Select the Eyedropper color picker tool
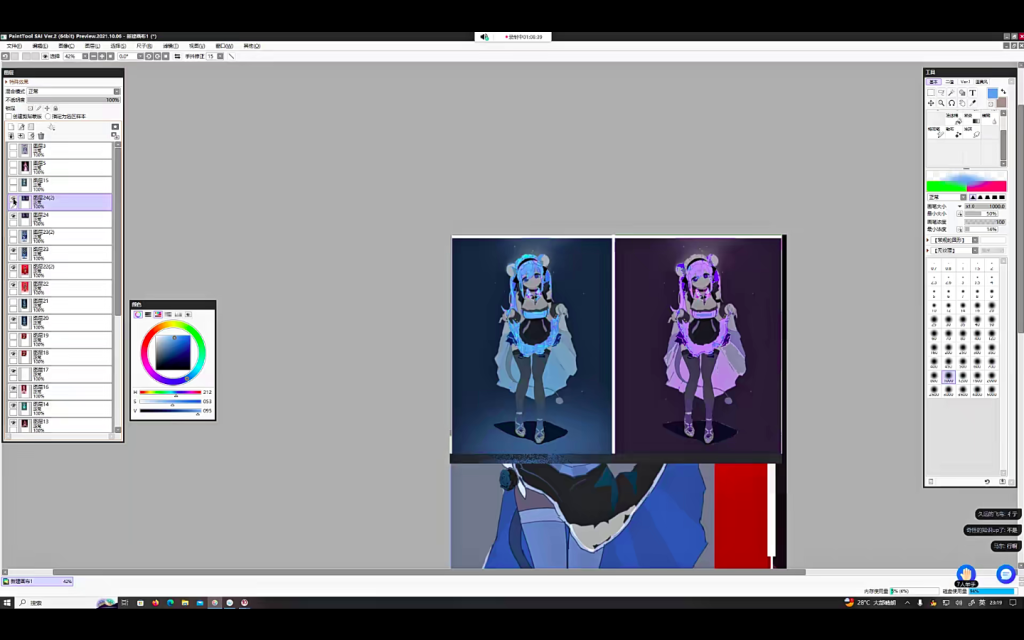Screen dimensions: 1024x640 pyautogui.click(x=972, y=103)
